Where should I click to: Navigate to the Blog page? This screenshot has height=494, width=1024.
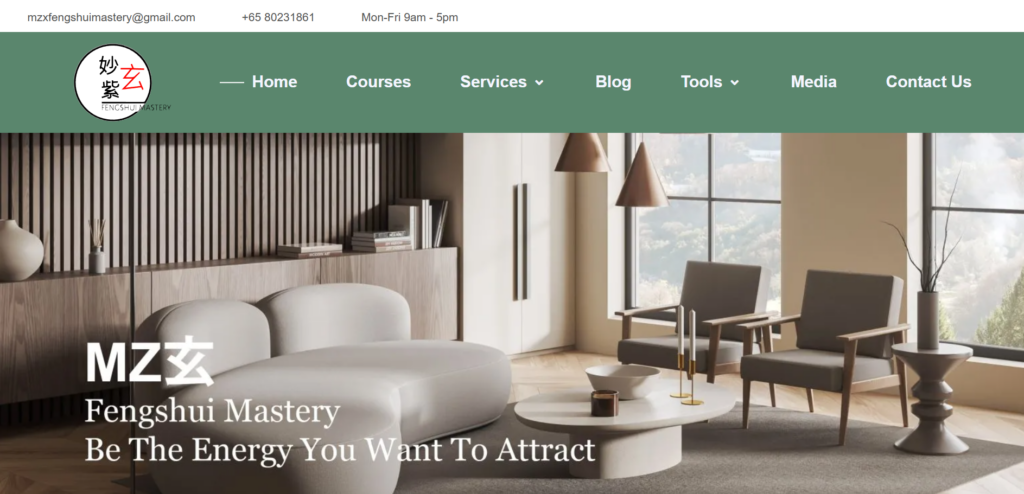[613, 82]
